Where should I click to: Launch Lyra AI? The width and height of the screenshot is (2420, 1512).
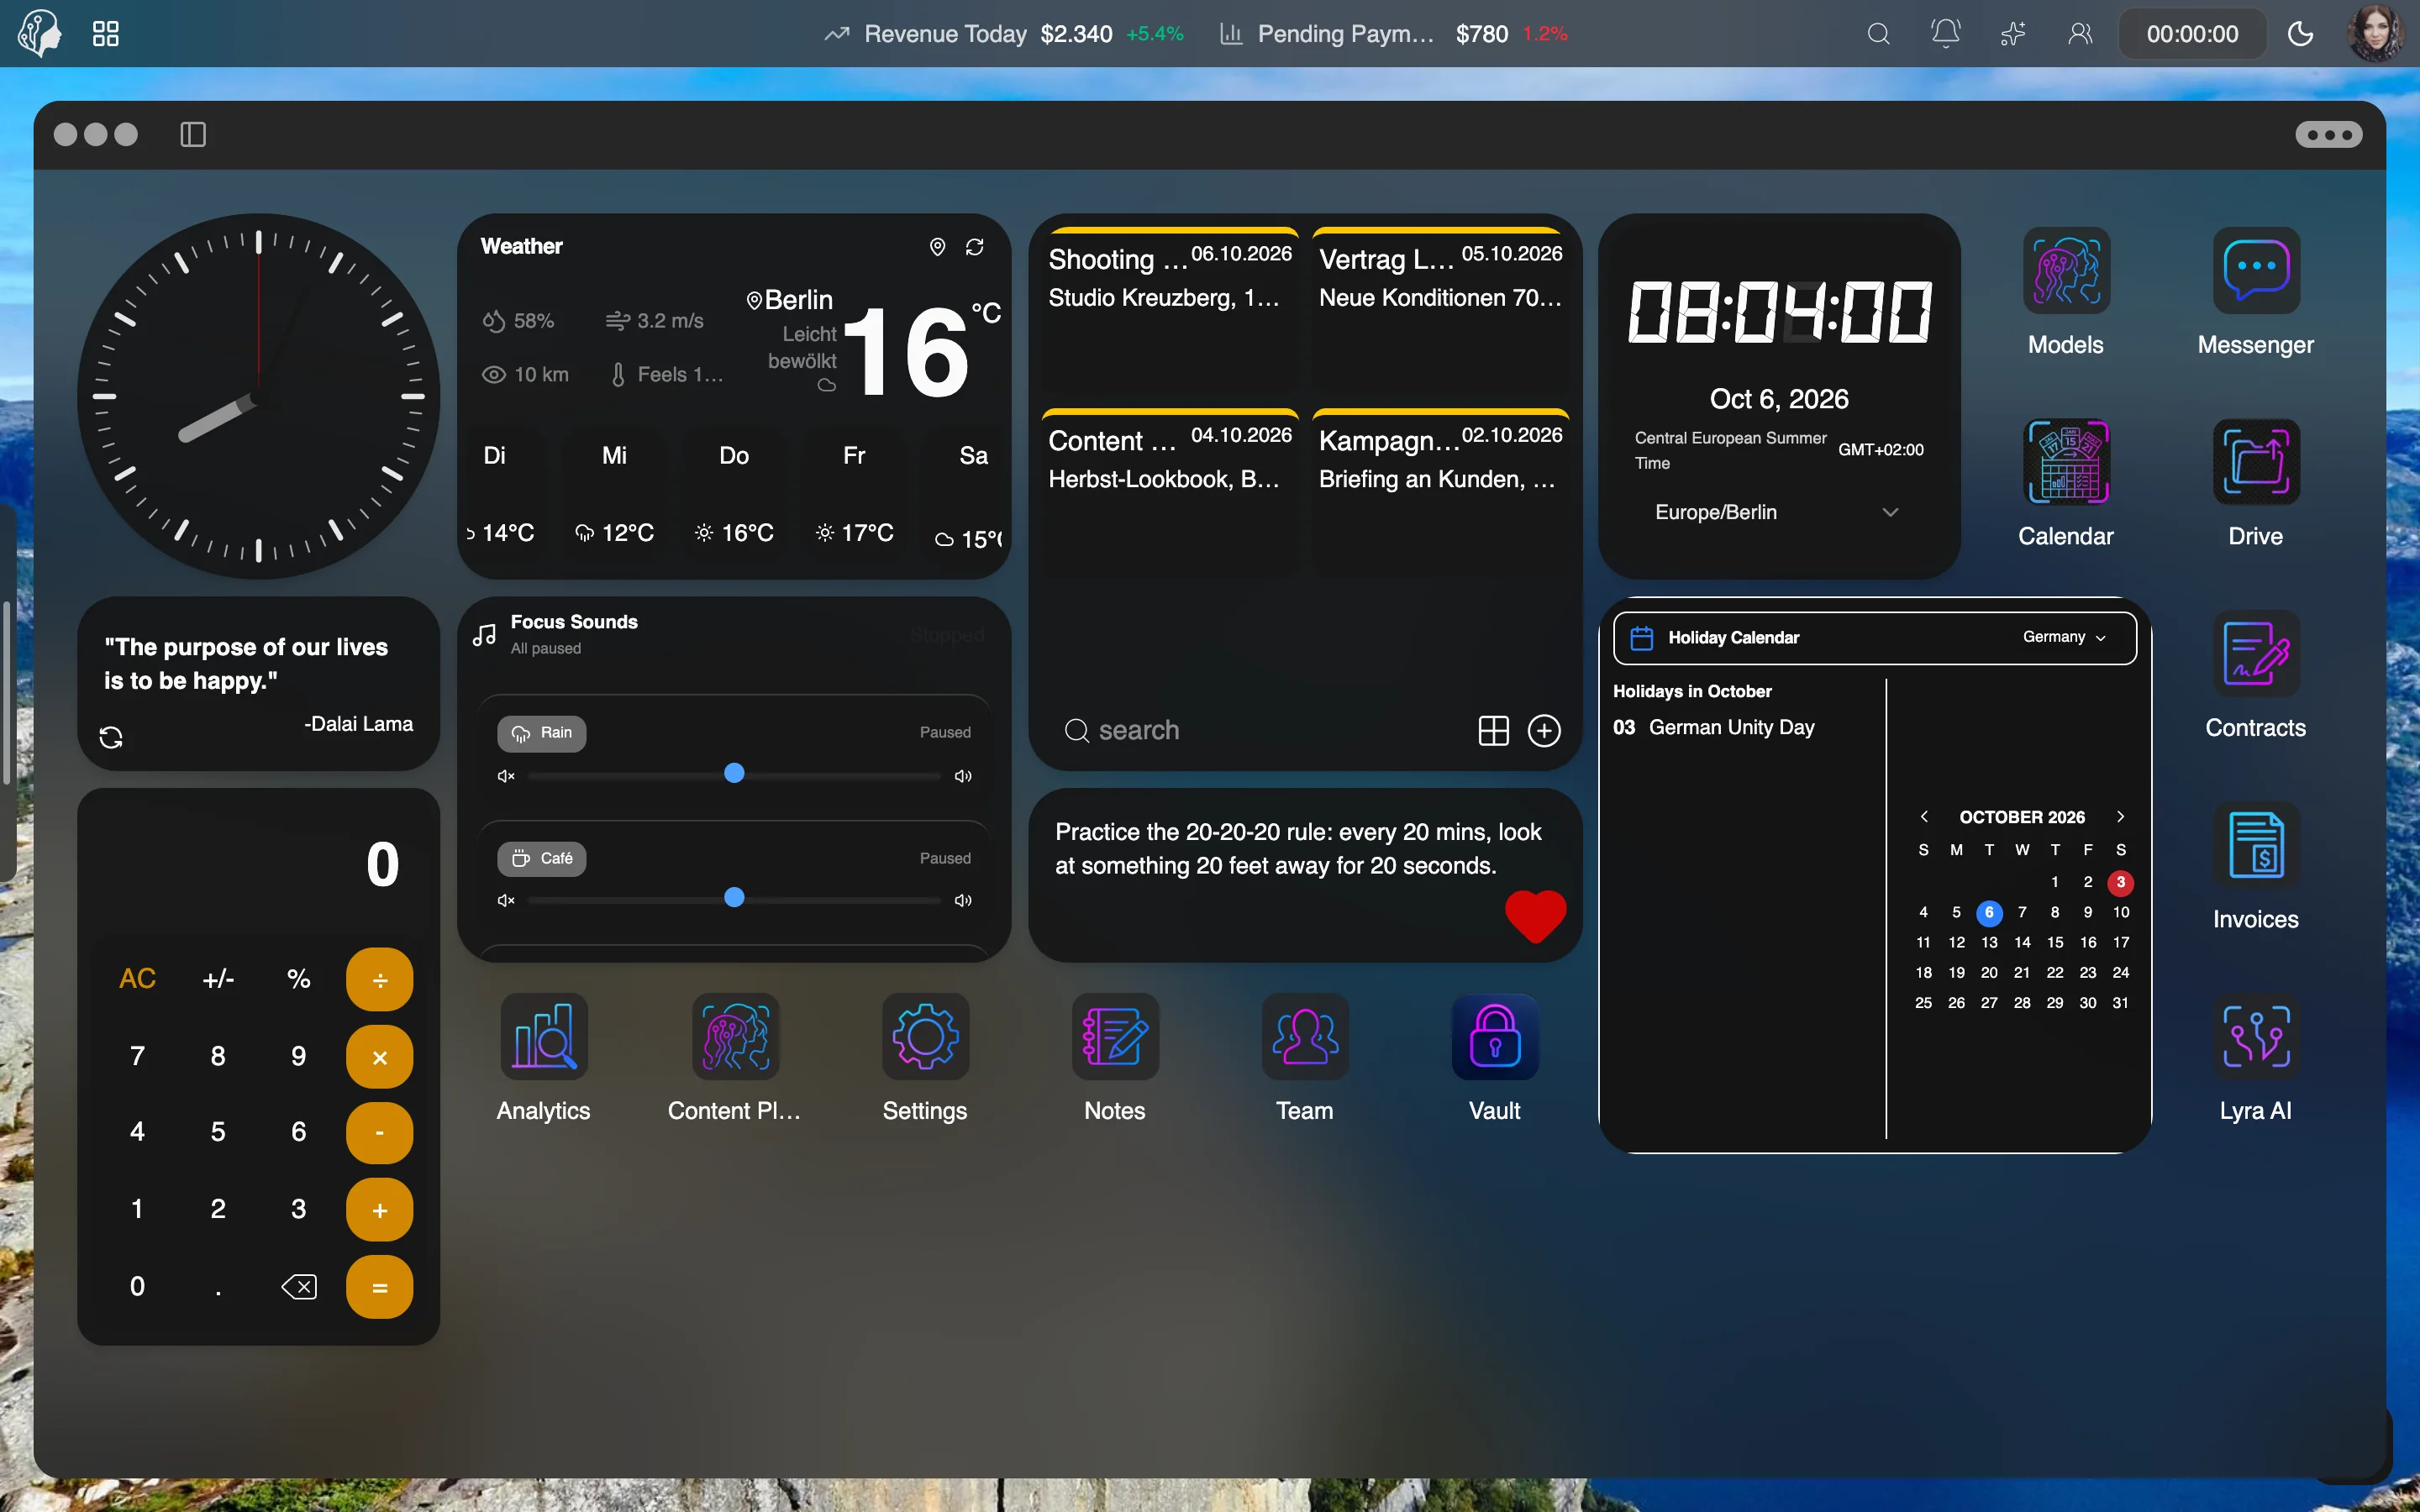click(2255, 1036)
